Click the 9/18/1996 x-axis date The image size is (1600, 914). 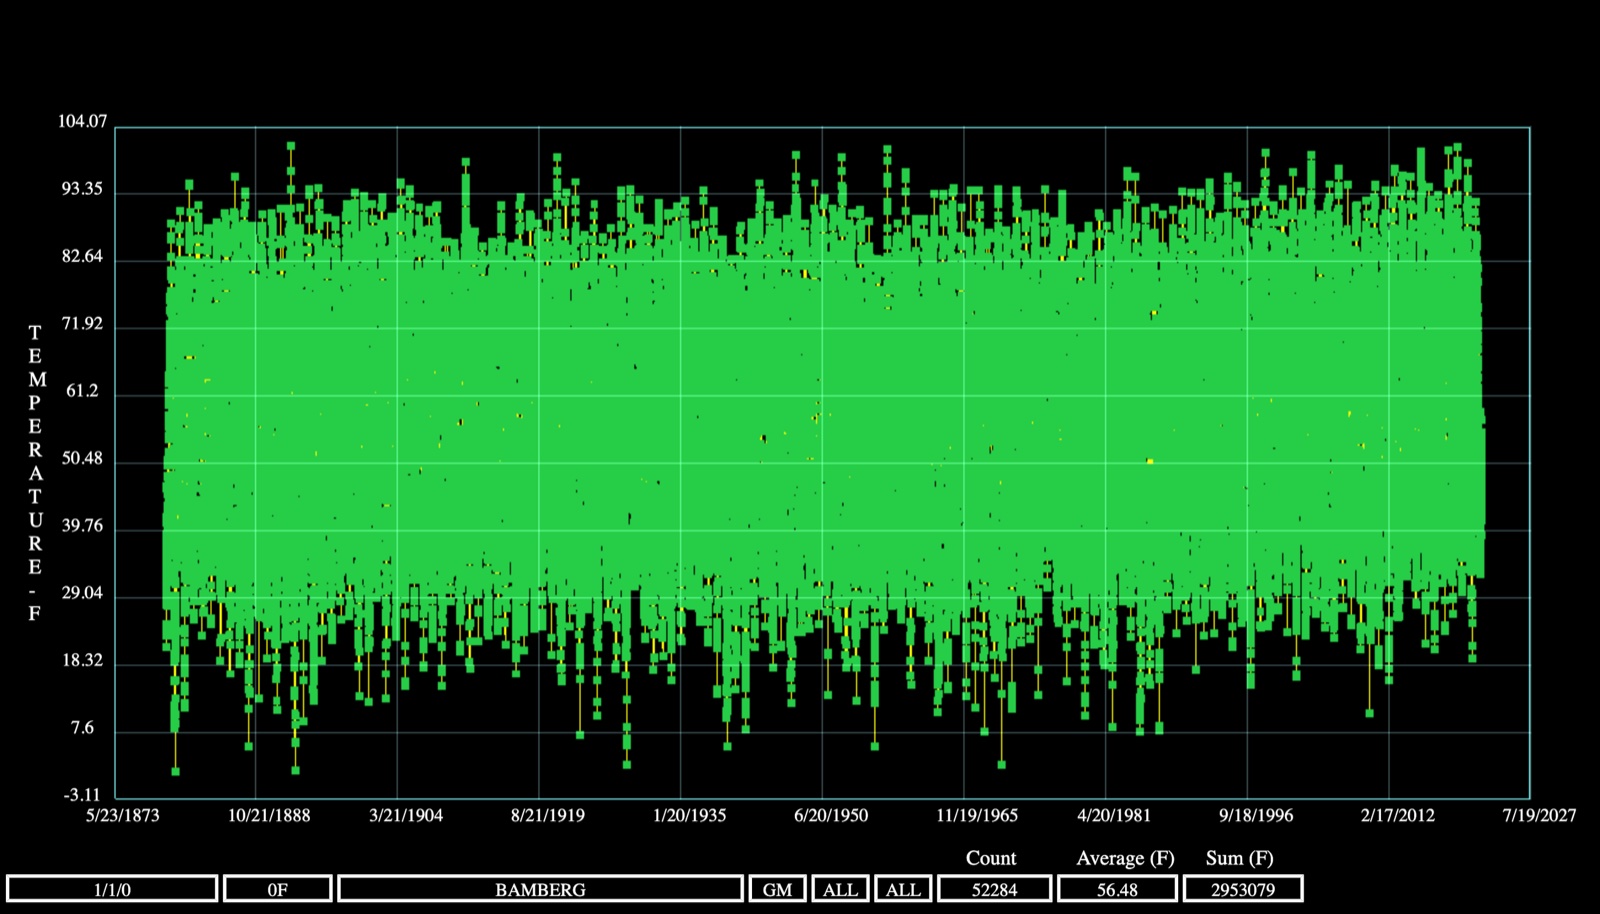(1256, 815)
